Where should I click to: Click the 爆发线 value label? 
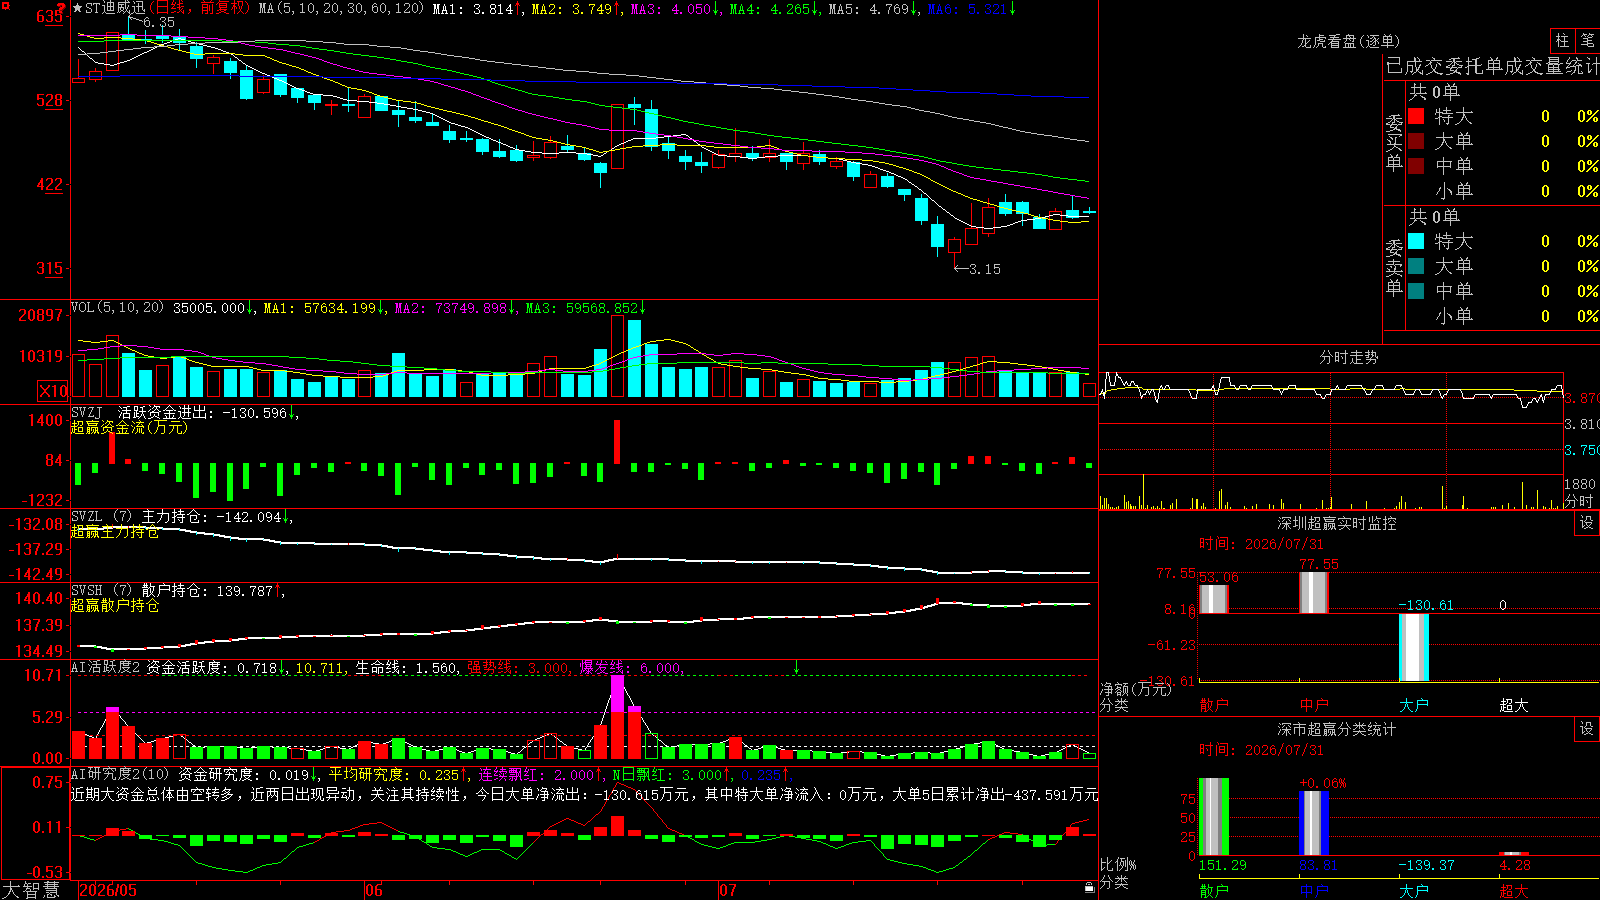pos(630,668)
